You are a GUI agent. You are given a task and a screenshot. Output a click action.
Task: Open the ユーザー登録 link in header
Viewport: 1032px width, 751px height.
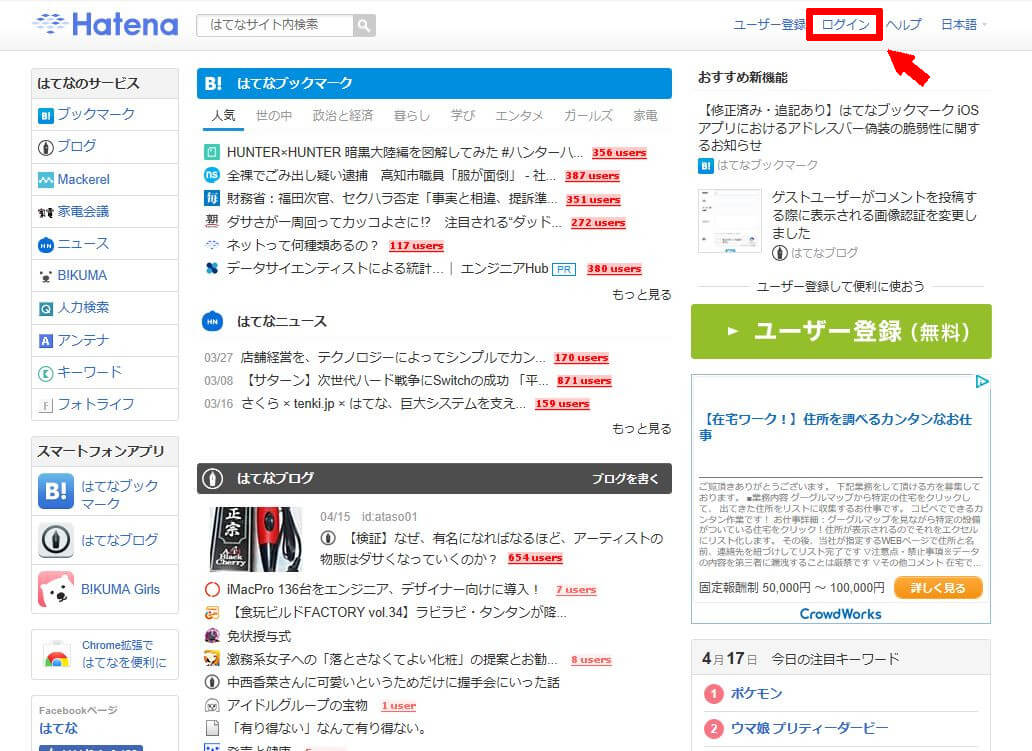(769, 25)
